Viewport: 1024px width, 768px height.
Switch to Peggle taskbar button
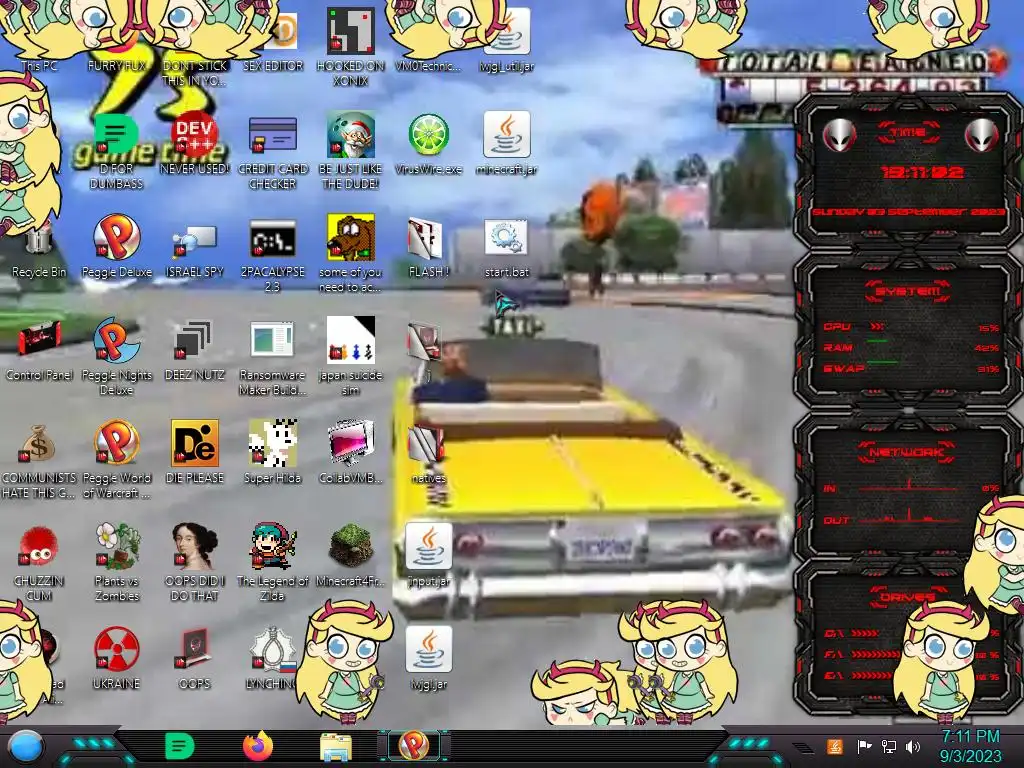[x=413, y=746]
